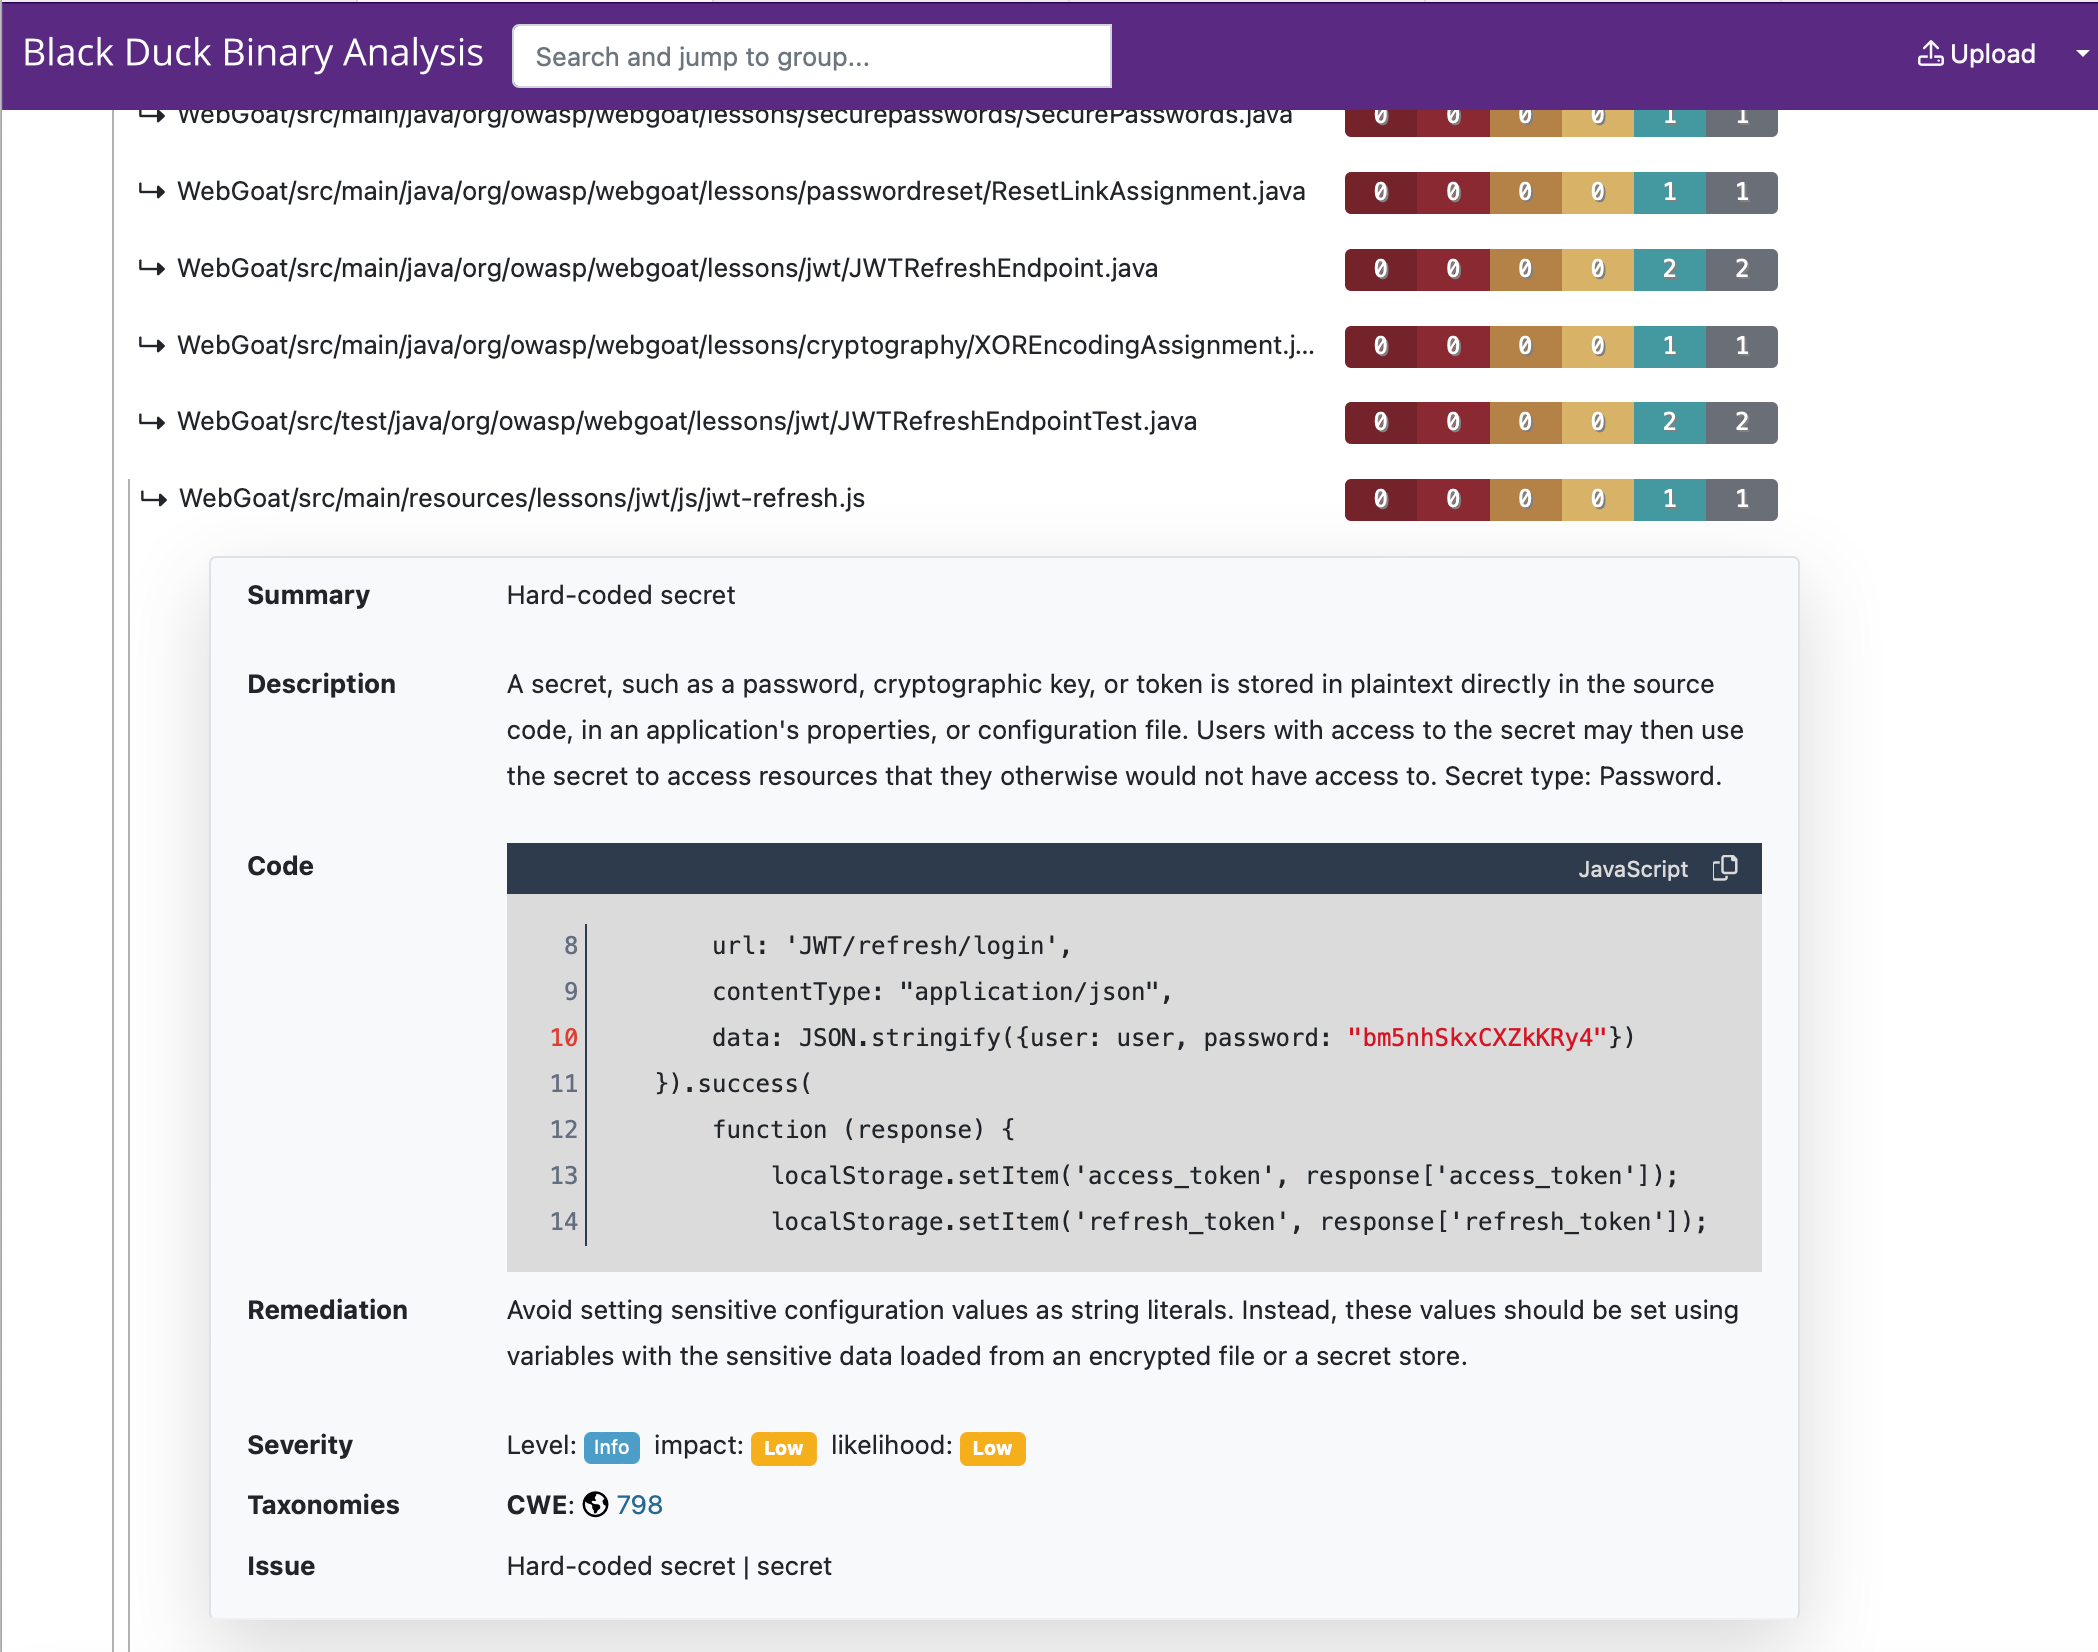2098x1652 pixels.
Task: Toggle the Low likelihood badge
Action: (x=991, y=1449)
